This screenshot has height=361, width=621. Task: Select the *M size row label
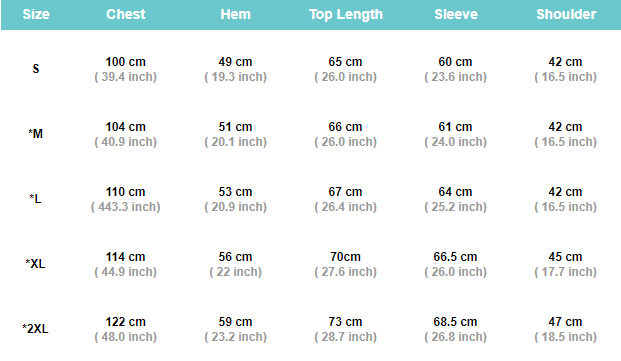click(x=36, y=134)
